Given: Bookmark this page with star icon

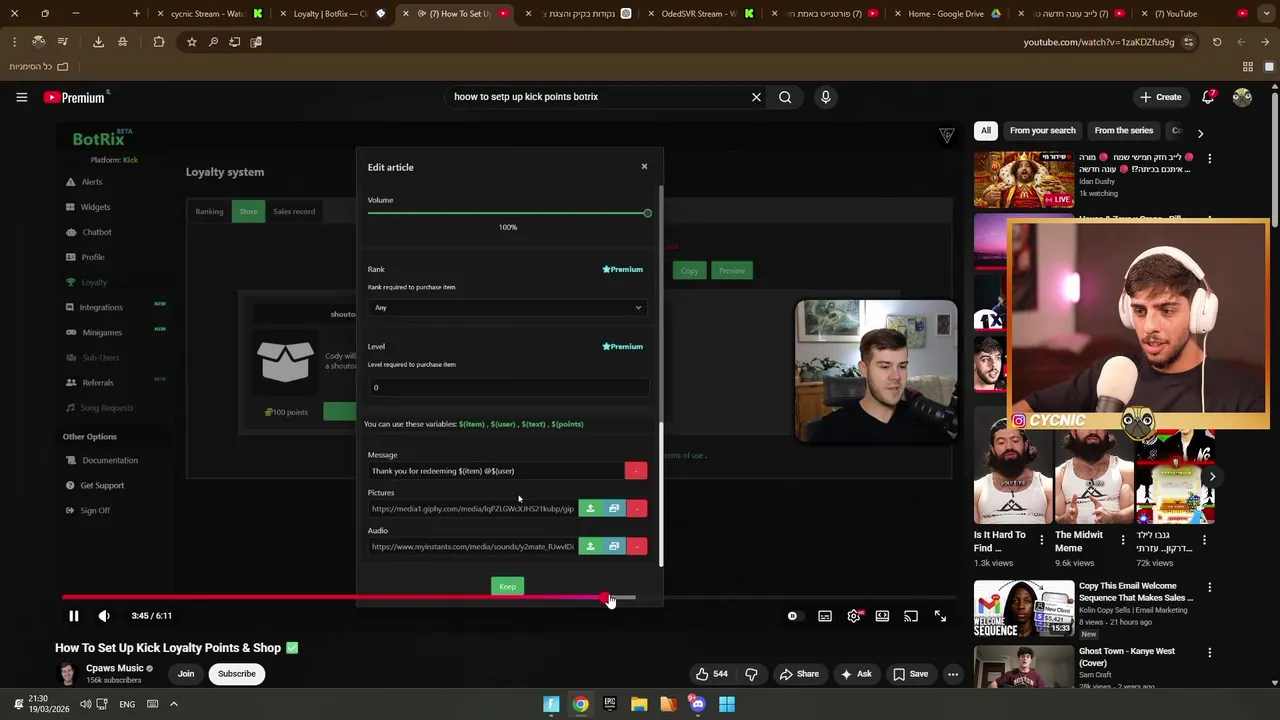Looking at the screenshot, I should [191, 42].
